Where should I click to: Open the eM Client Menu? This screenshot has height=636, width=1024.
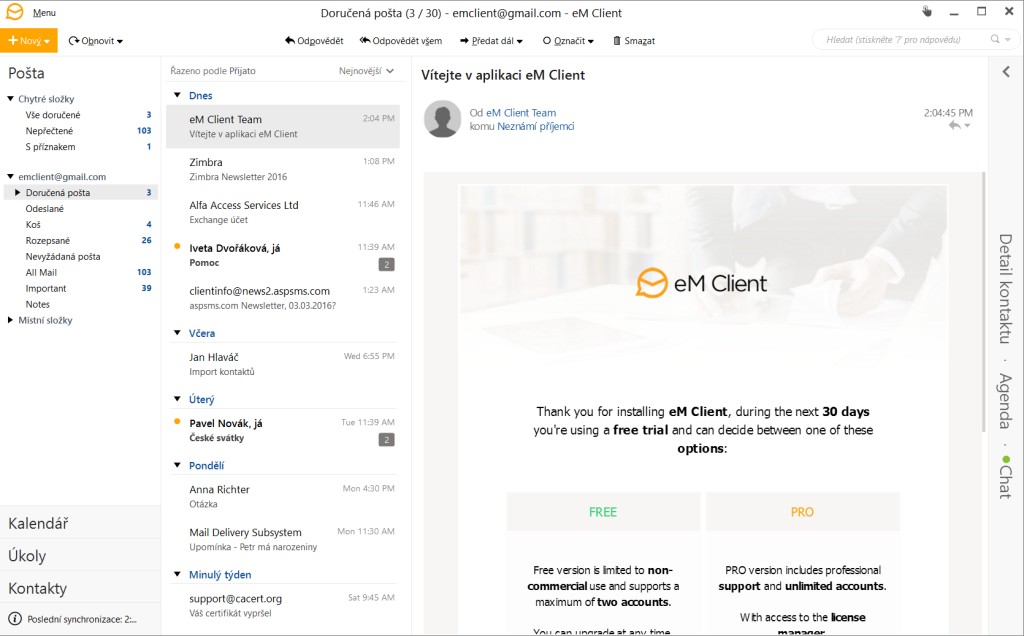(x=44, y=12)
